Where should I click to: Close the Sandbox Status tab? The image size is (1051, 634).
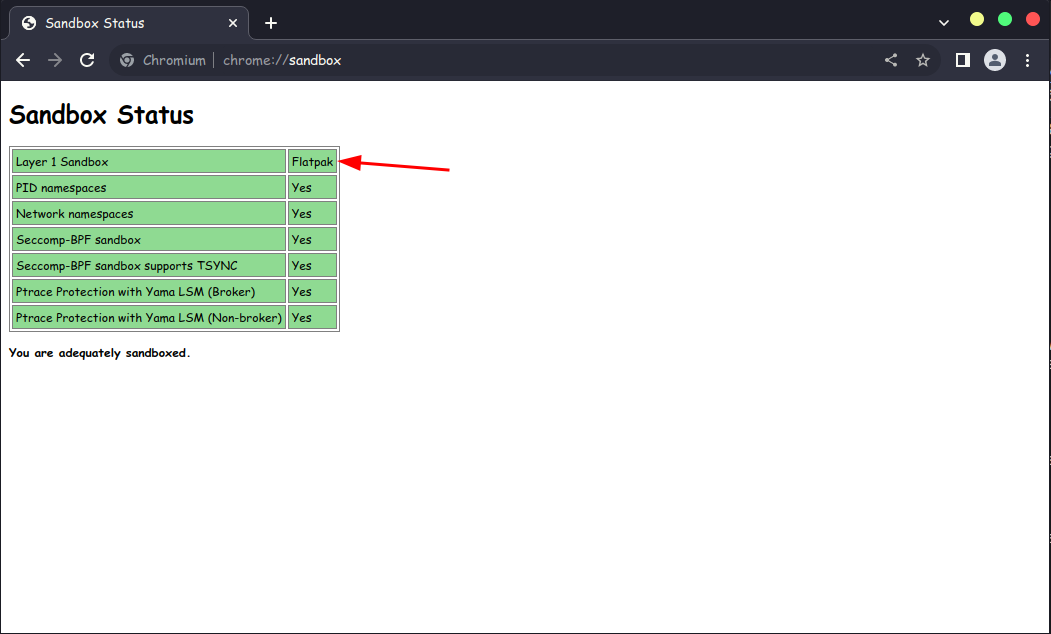[x=233, y=23]
